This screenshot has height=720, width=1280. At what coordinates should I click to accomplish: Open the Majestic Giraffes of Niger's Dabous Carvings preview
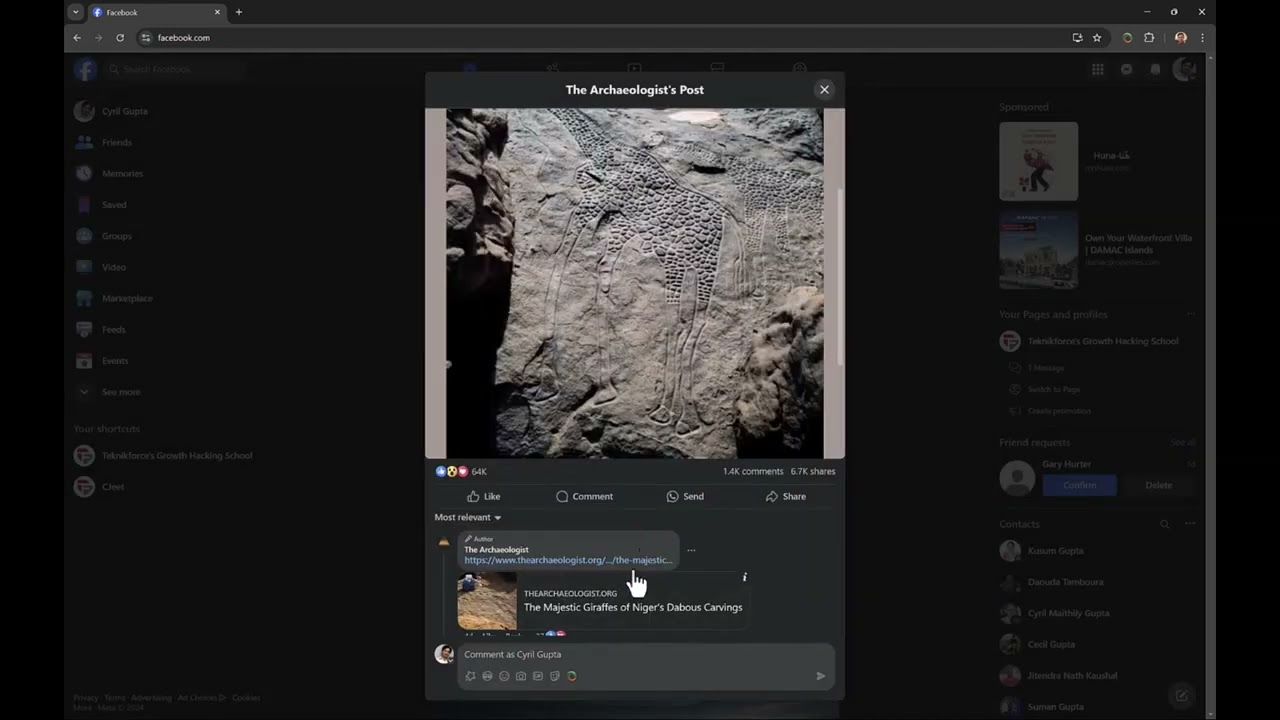(604, 601)
